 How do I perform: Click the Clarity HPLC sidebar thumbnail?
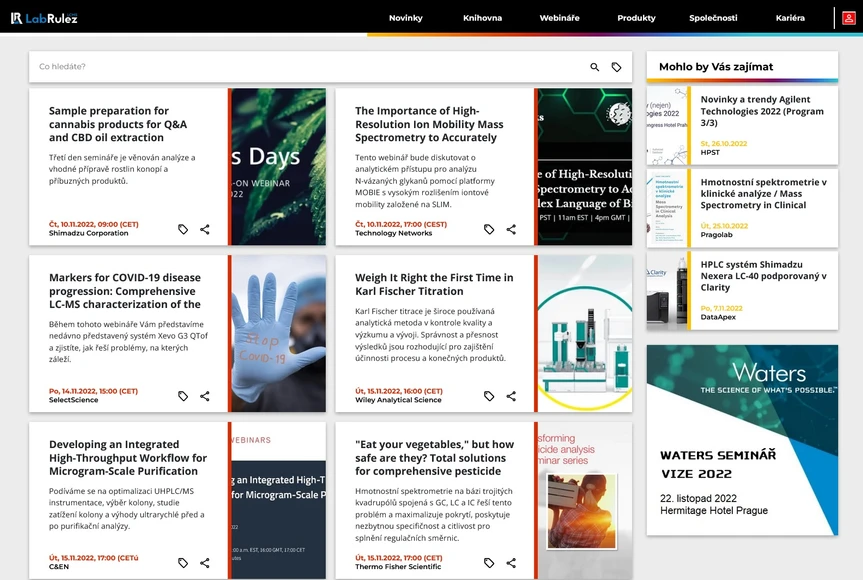tap(667, 291)
